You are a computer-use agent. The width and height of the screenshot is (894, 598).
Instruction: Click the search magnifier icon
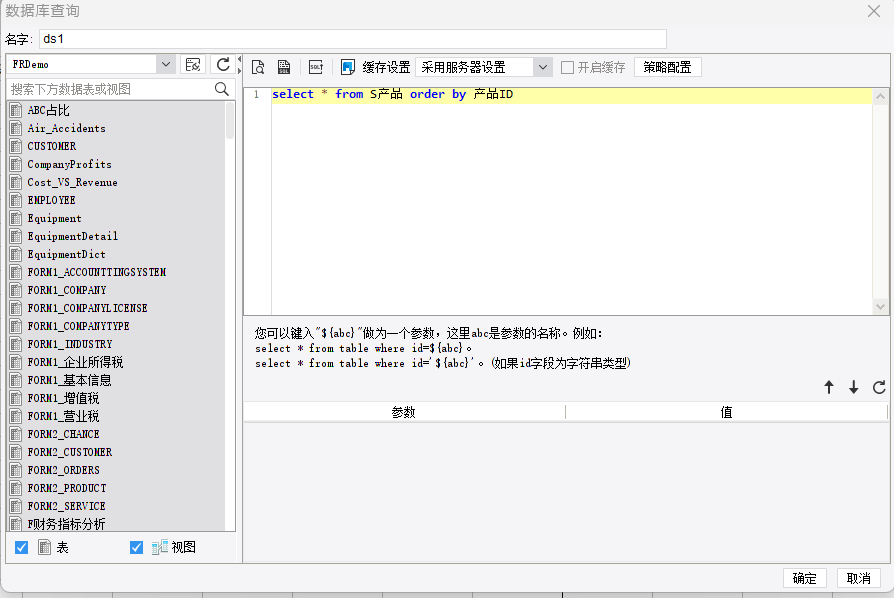coord(222,89)
